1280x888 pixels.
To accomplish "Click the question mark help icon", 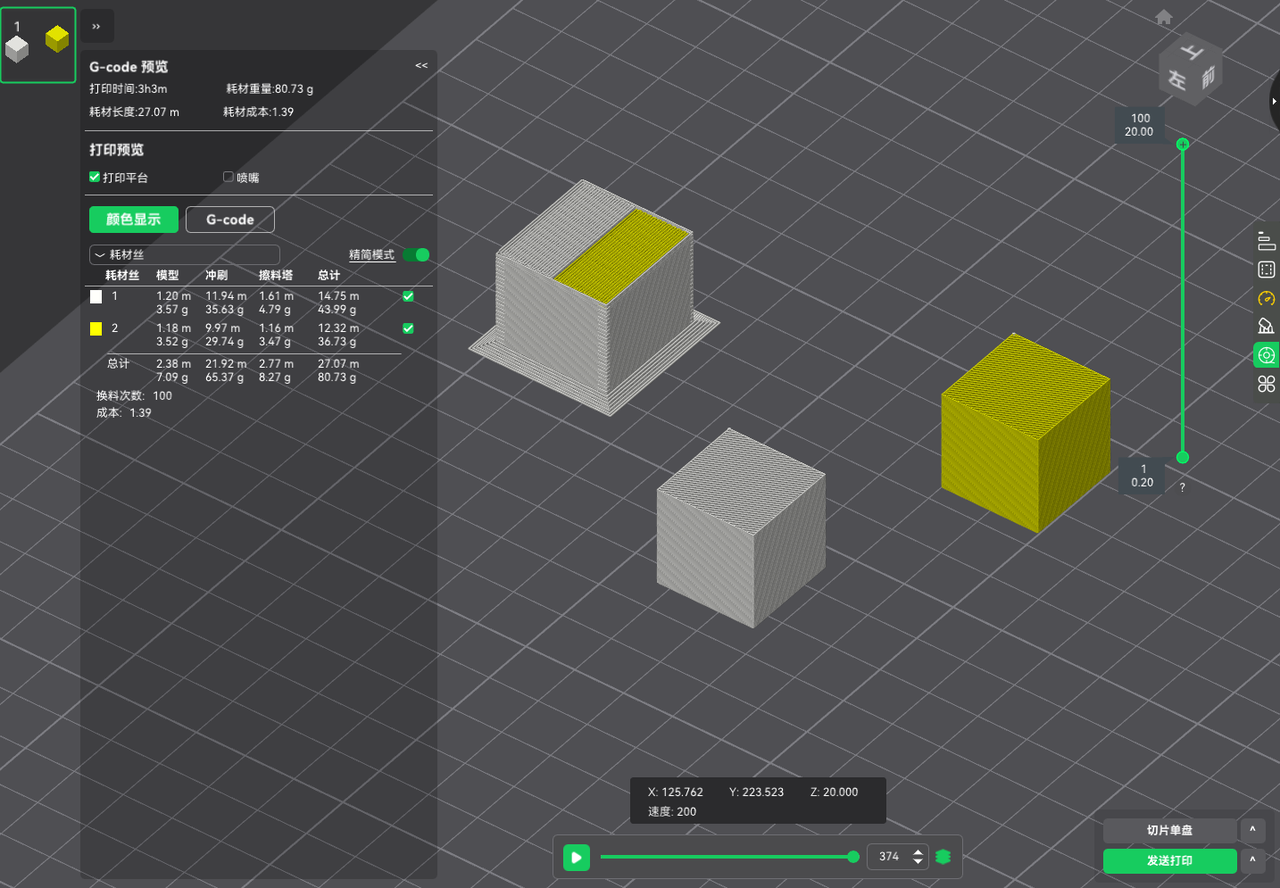I will (x=1182, y=488).
